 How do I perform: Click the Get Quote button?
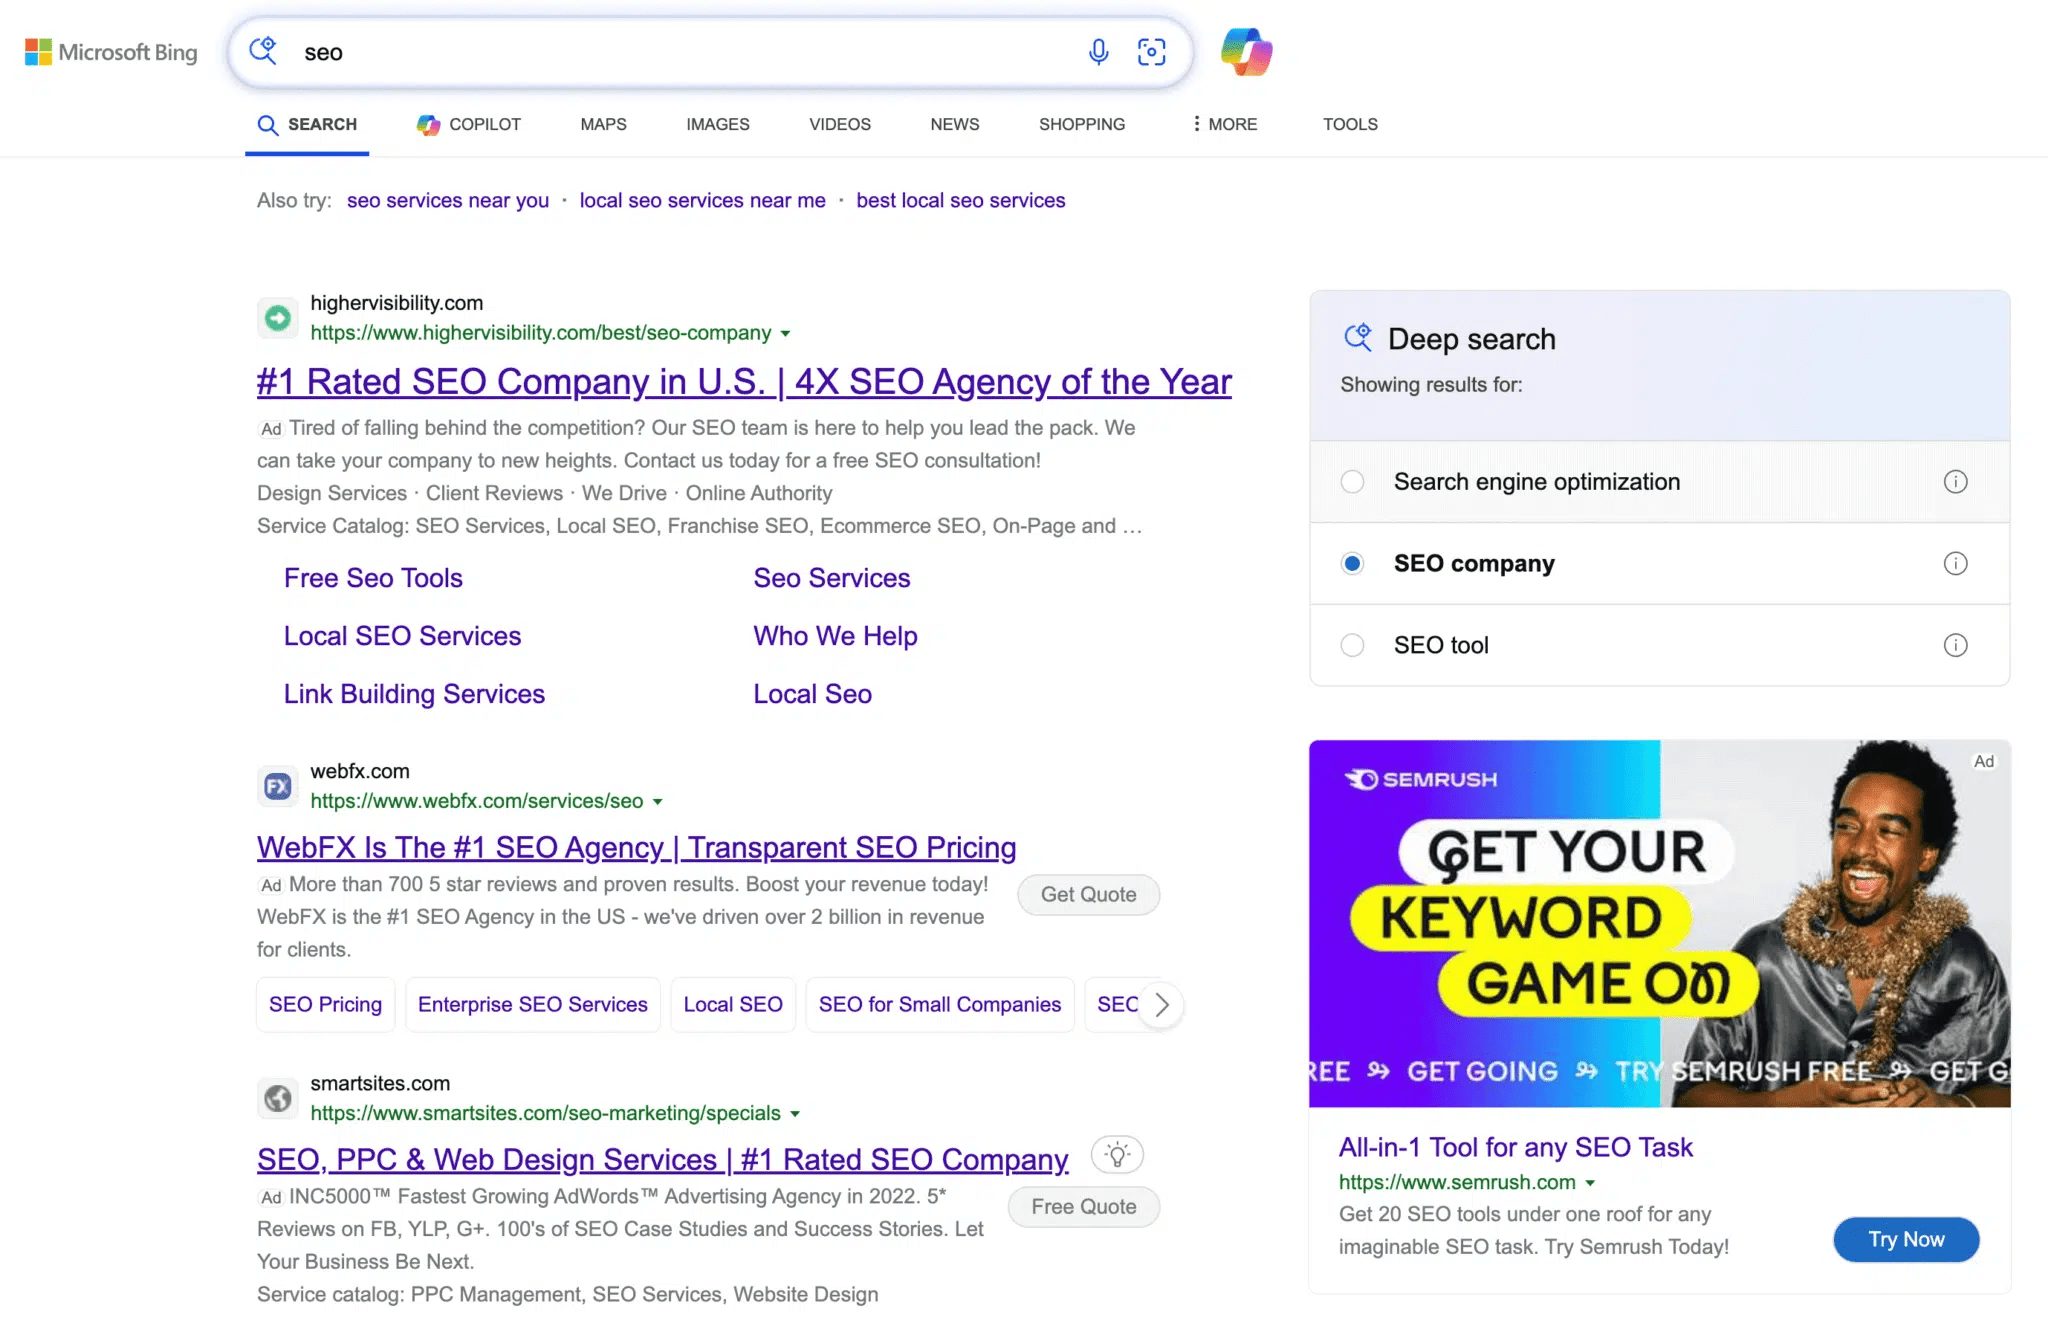[1088, 895]
